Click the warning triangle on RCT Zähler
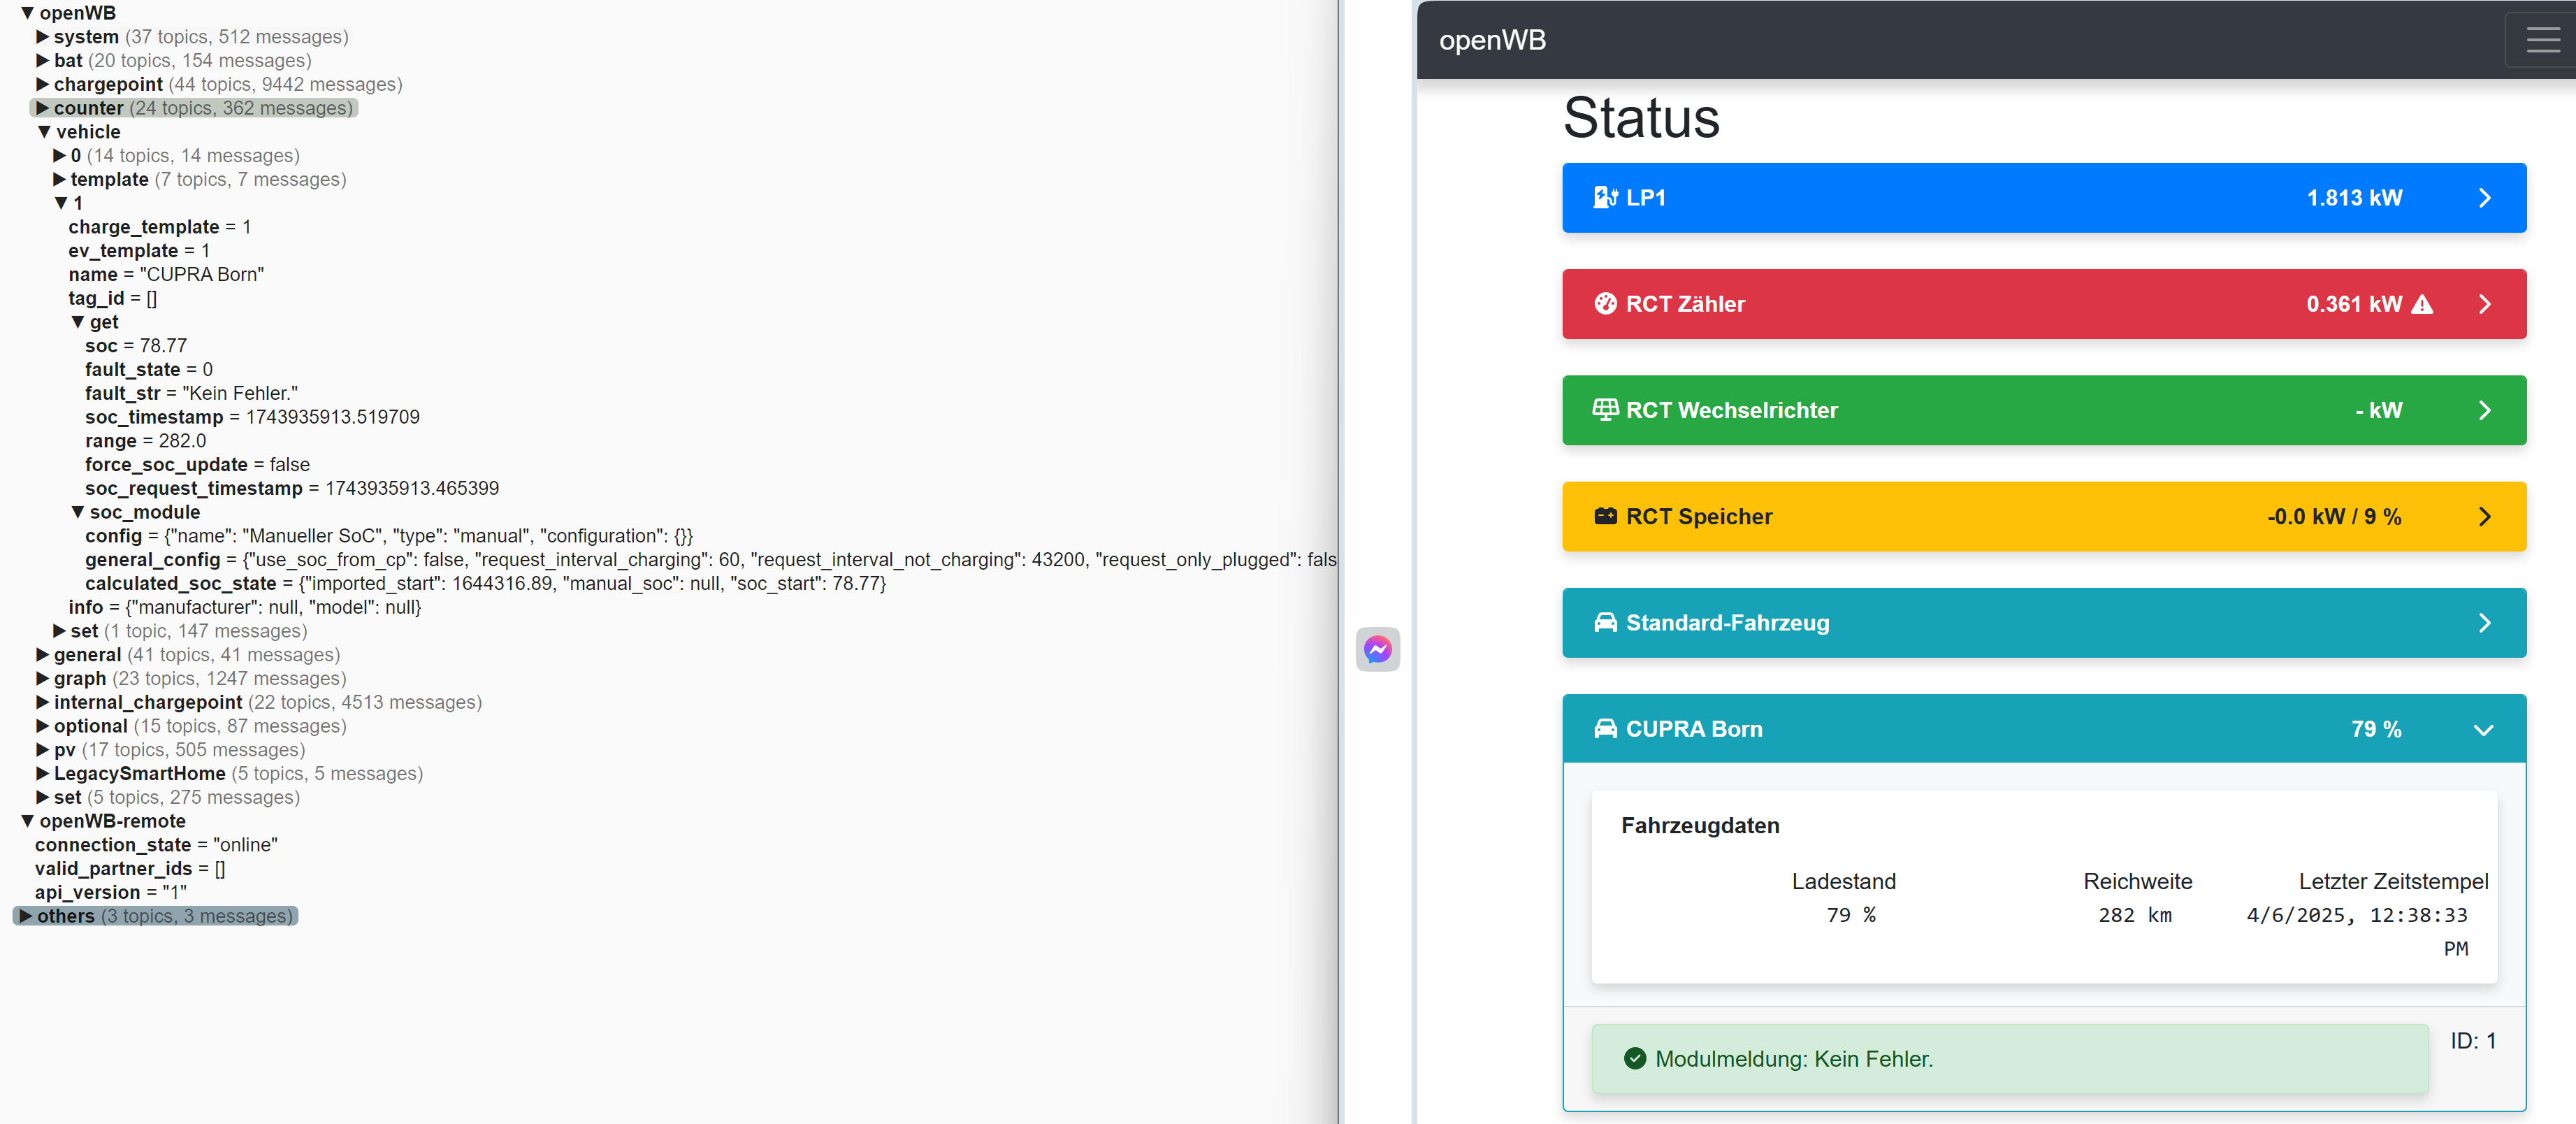This screenshot has width=2576, height=1124. (x=2422, y=304)
